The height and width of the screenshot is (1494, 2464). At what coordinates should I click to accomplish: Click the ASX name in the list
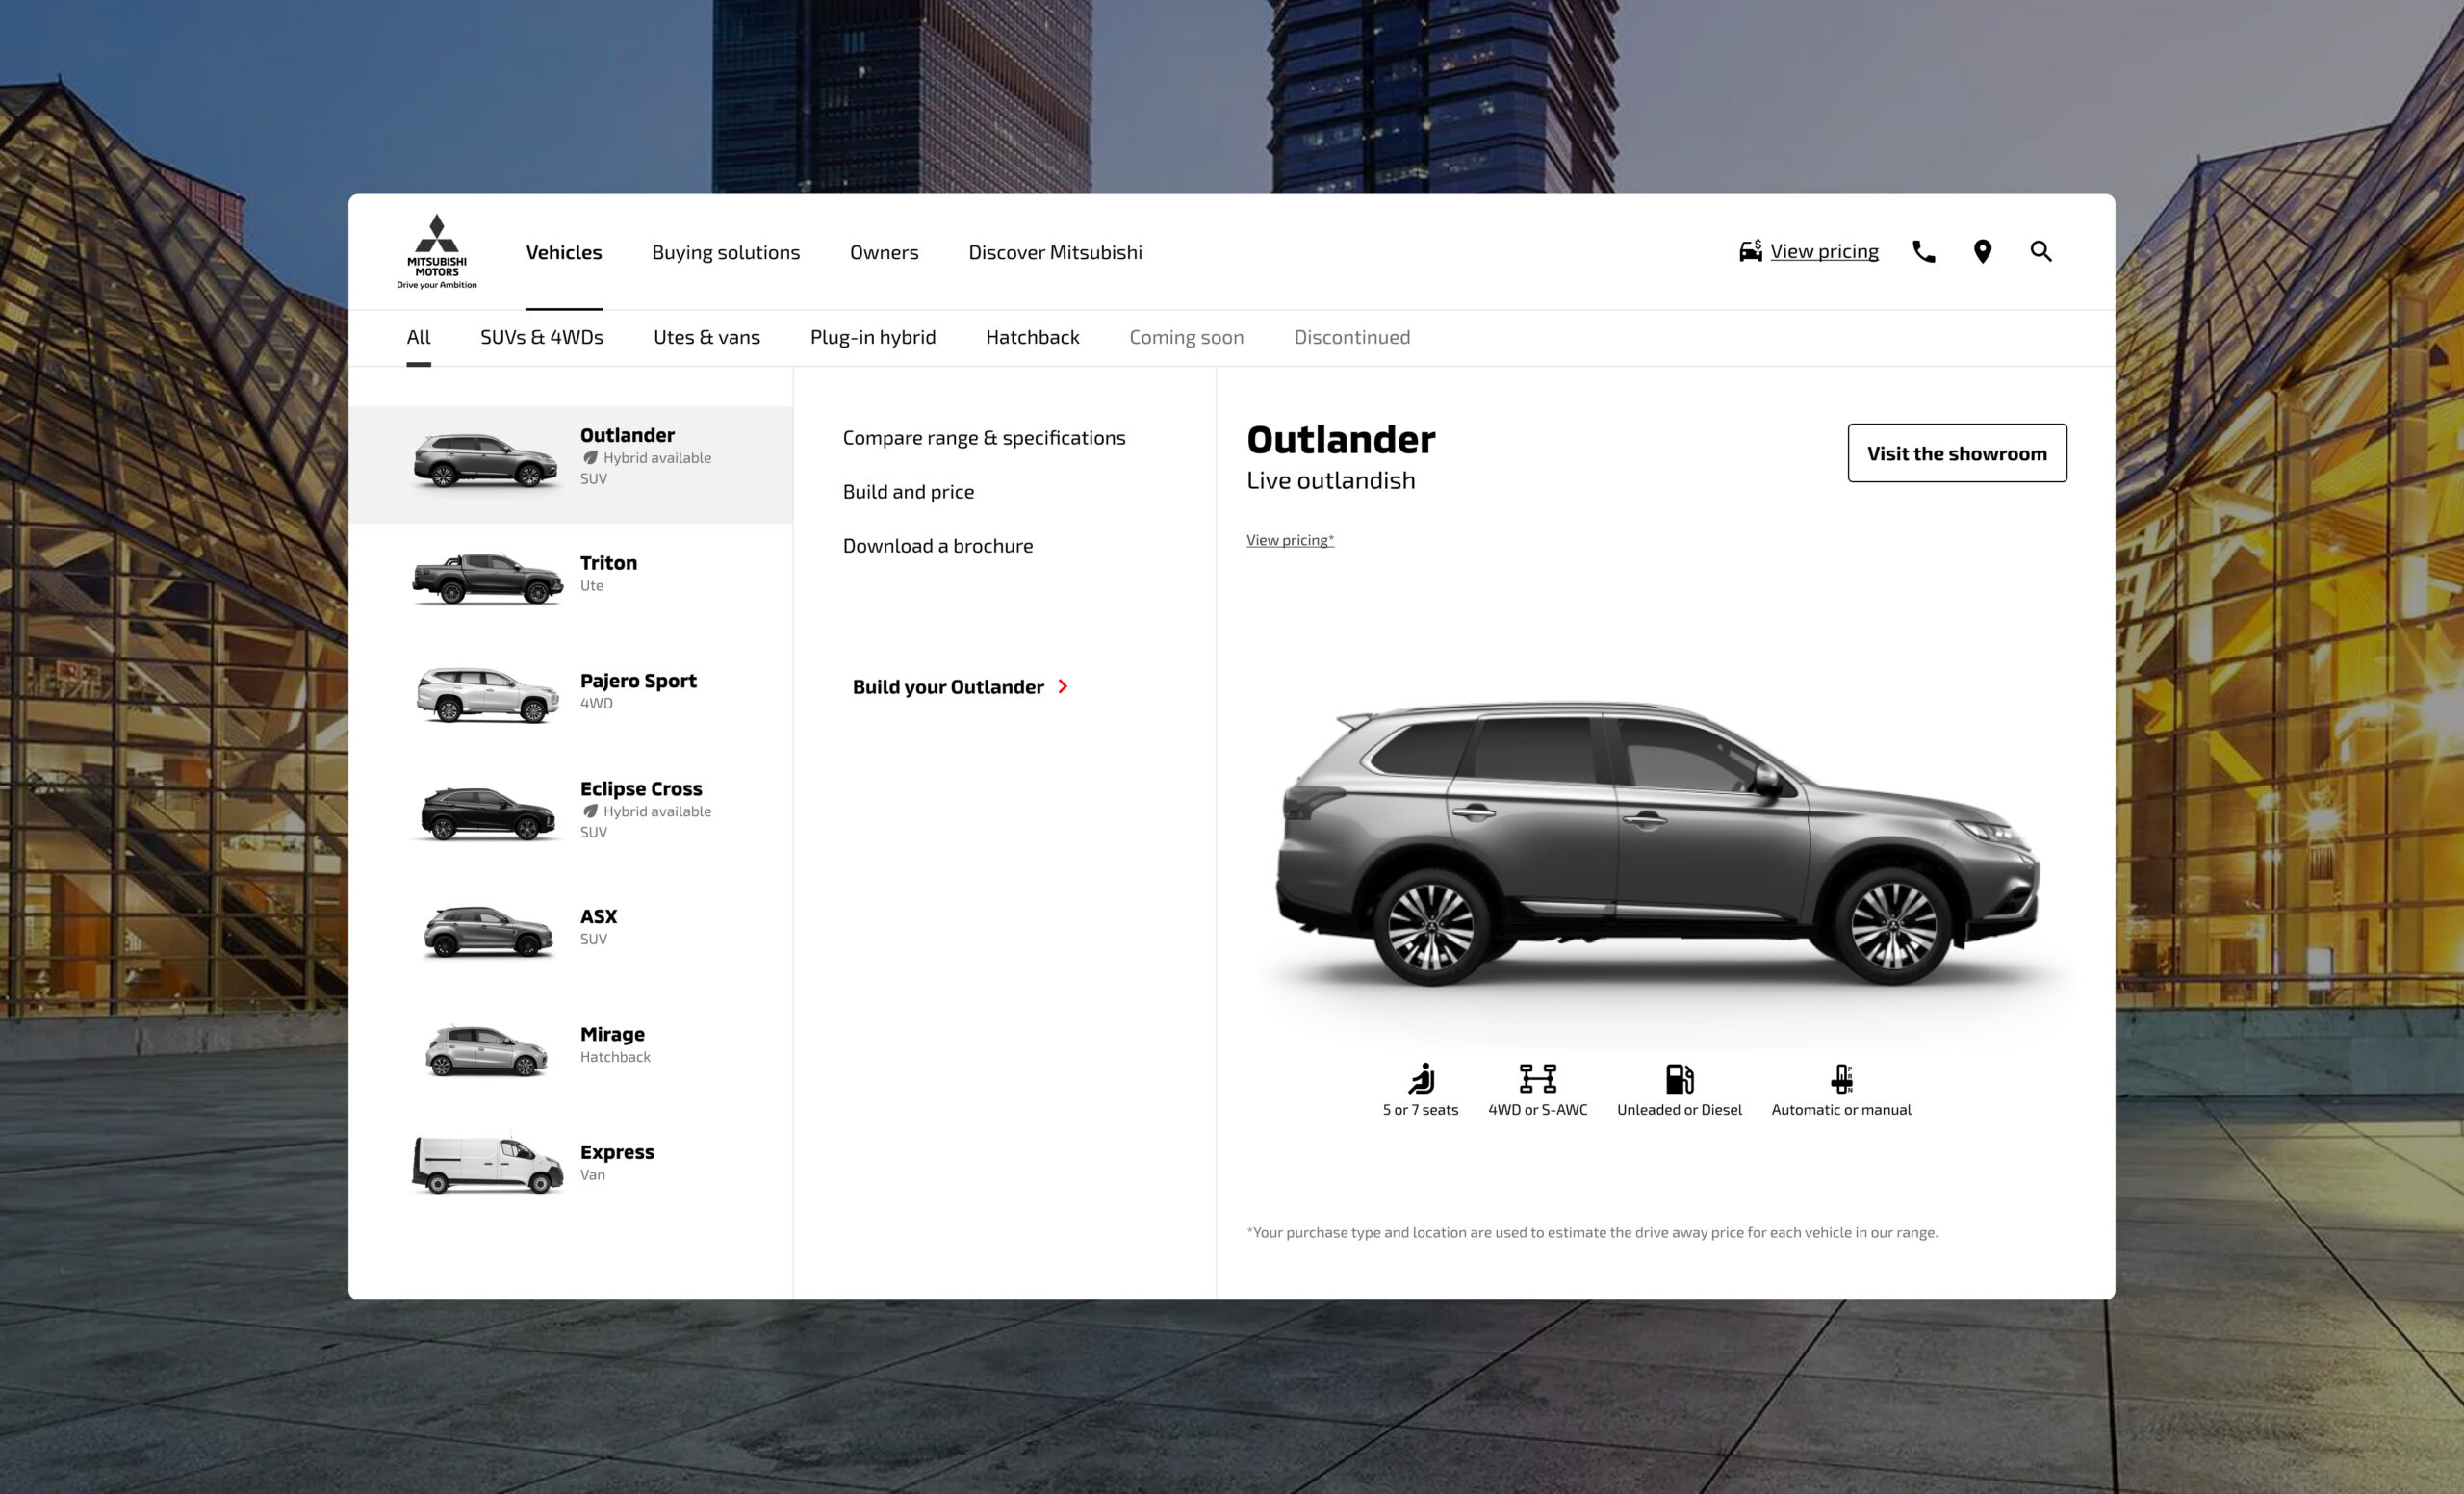(x=598, y=916)
